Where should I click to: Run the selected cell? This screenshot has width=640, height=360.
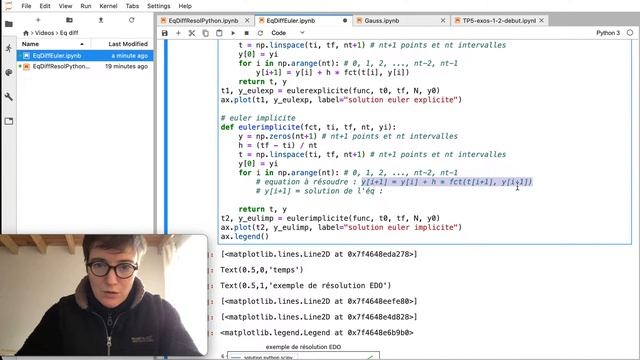(x=233, y=33)
